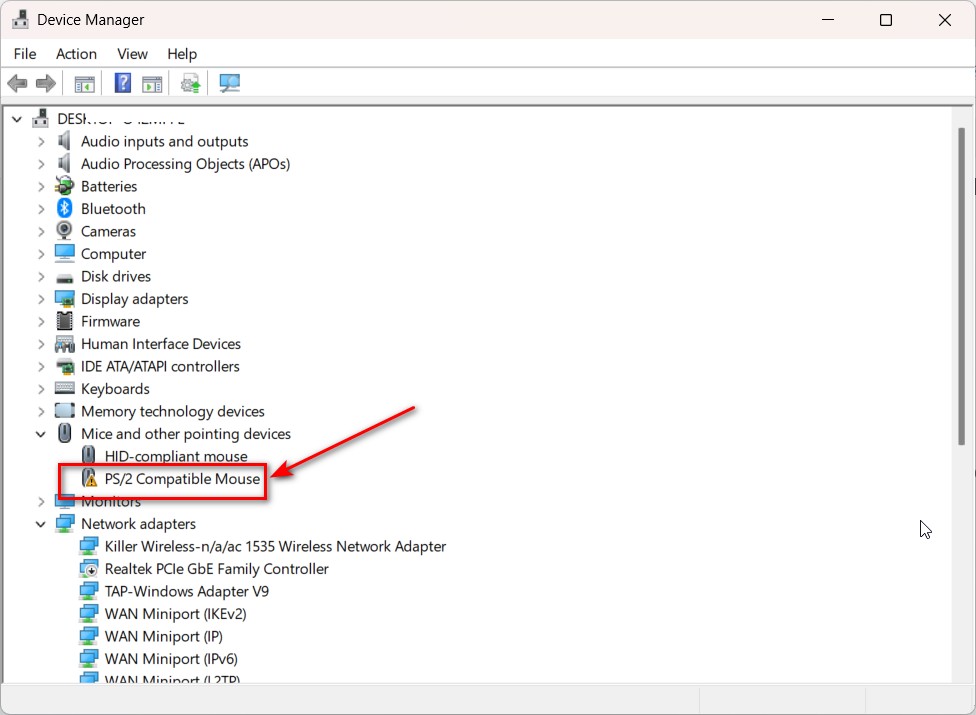Click the vertical scrollbar thumb
976x715 pixels.
pos(962,286)
